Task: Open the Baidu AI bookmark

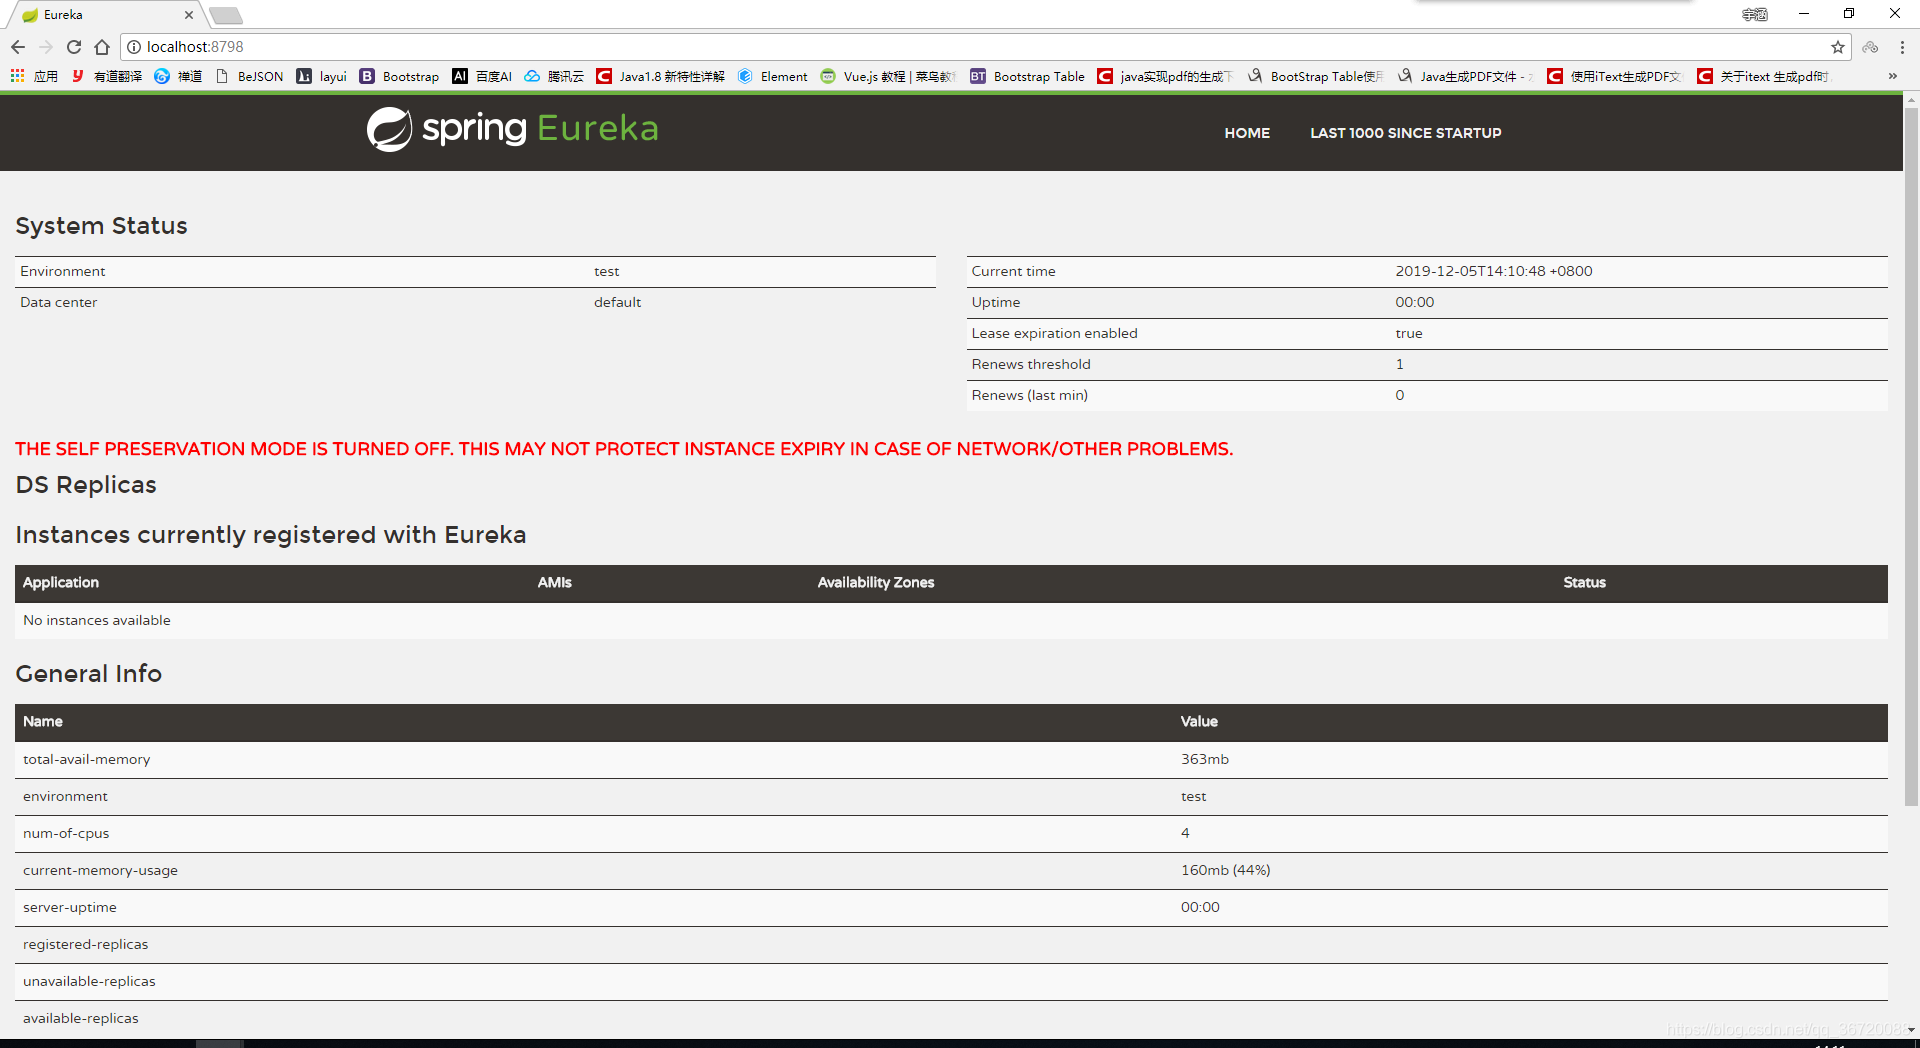Action: 482,76
